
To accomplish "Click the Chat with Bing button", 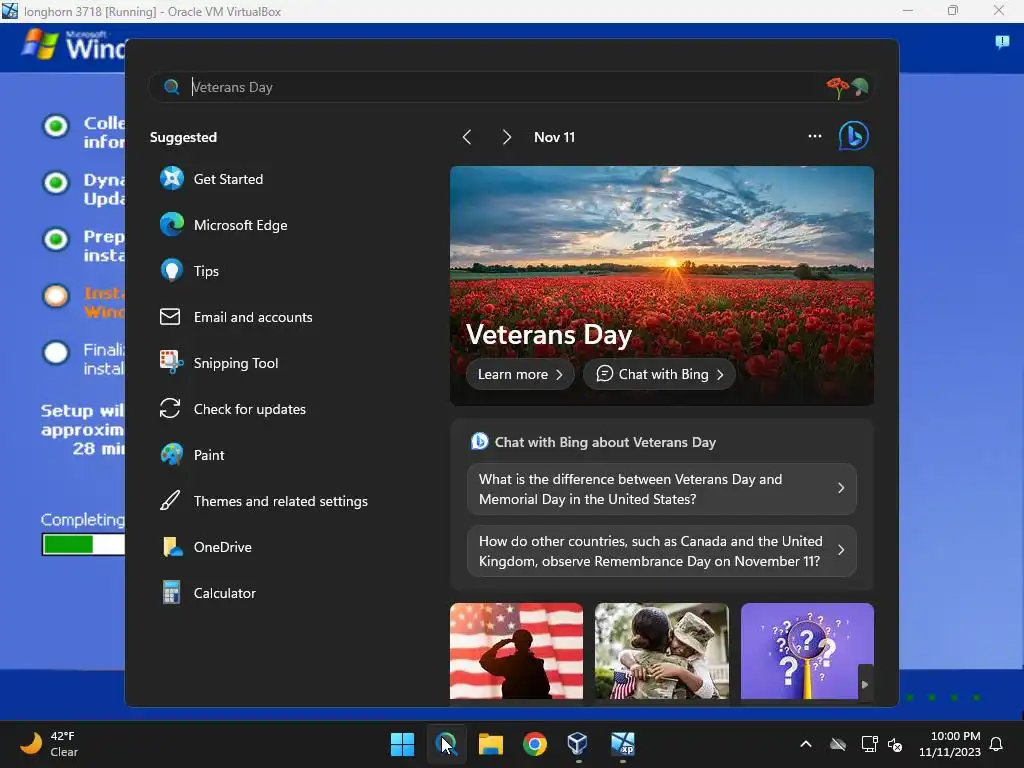I will coord(659,374).
